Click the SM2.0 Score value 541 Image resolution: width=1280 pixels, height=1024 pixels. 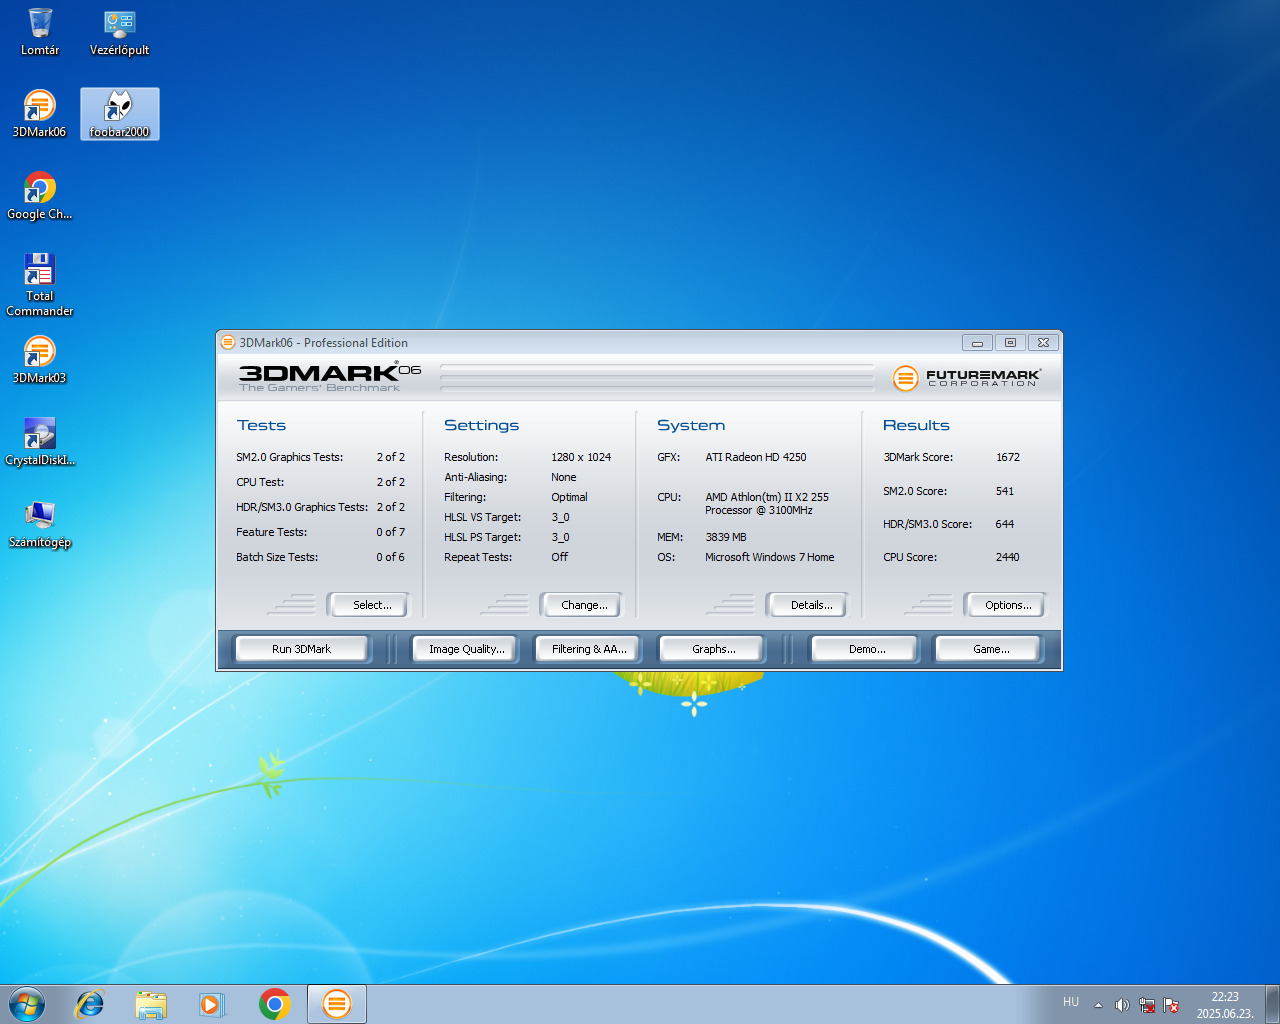(x=1005, y=491)
